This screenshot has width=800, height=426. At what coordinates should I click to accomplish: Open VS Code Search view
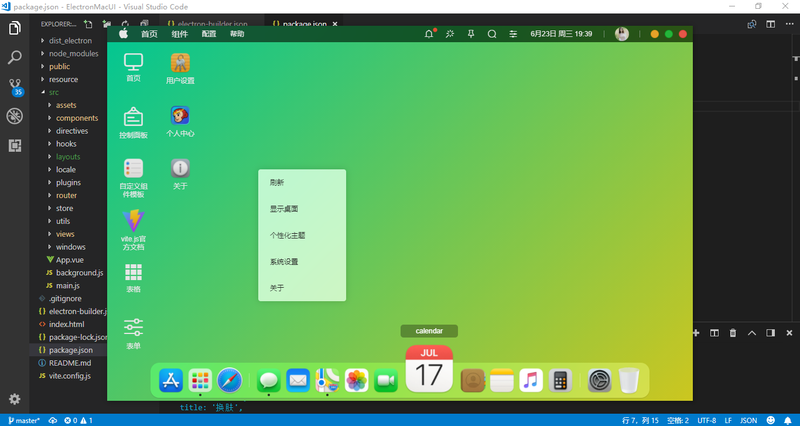click(x=15, y=57)
